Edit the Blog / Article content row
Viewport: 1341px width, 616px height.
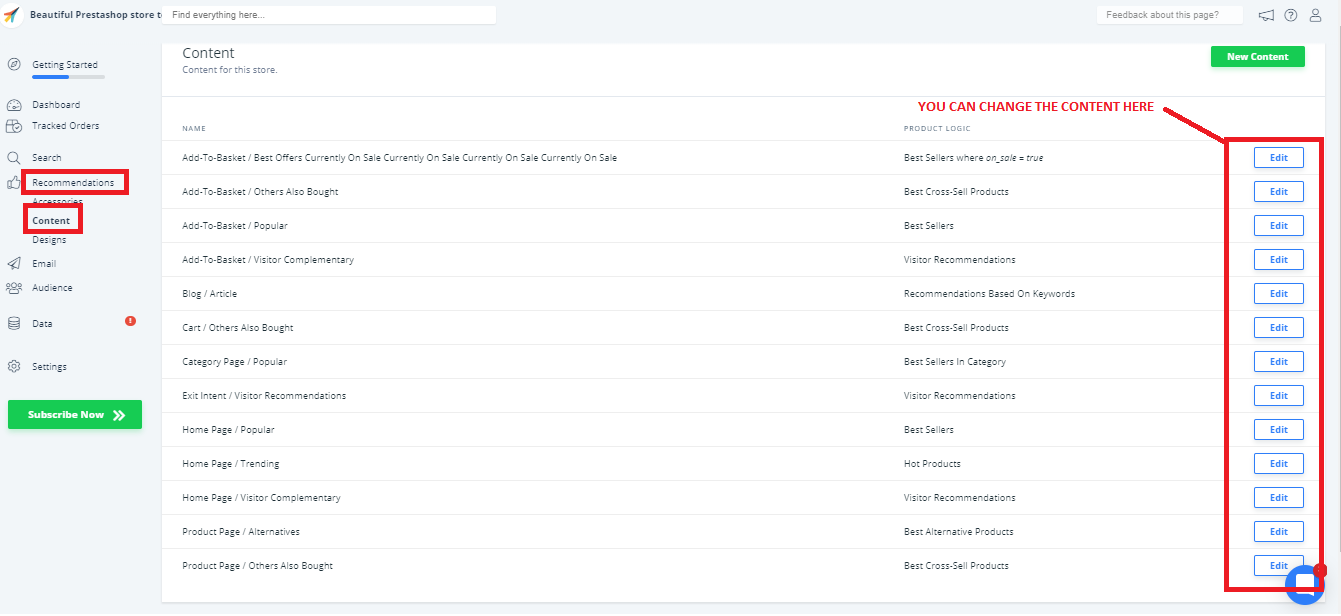pyautogui.click(x=1278, y=294)
